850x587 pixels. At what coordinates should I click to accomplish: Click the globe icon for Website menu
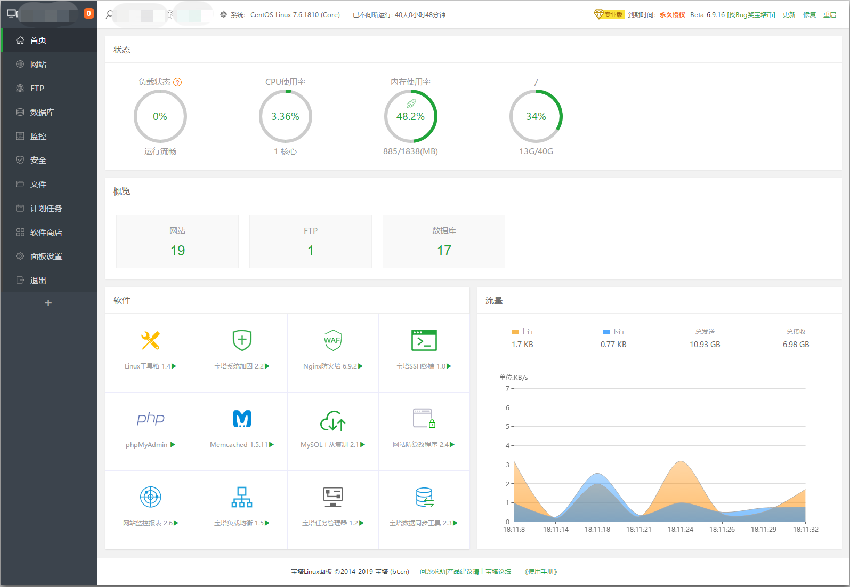click(20, 64)
